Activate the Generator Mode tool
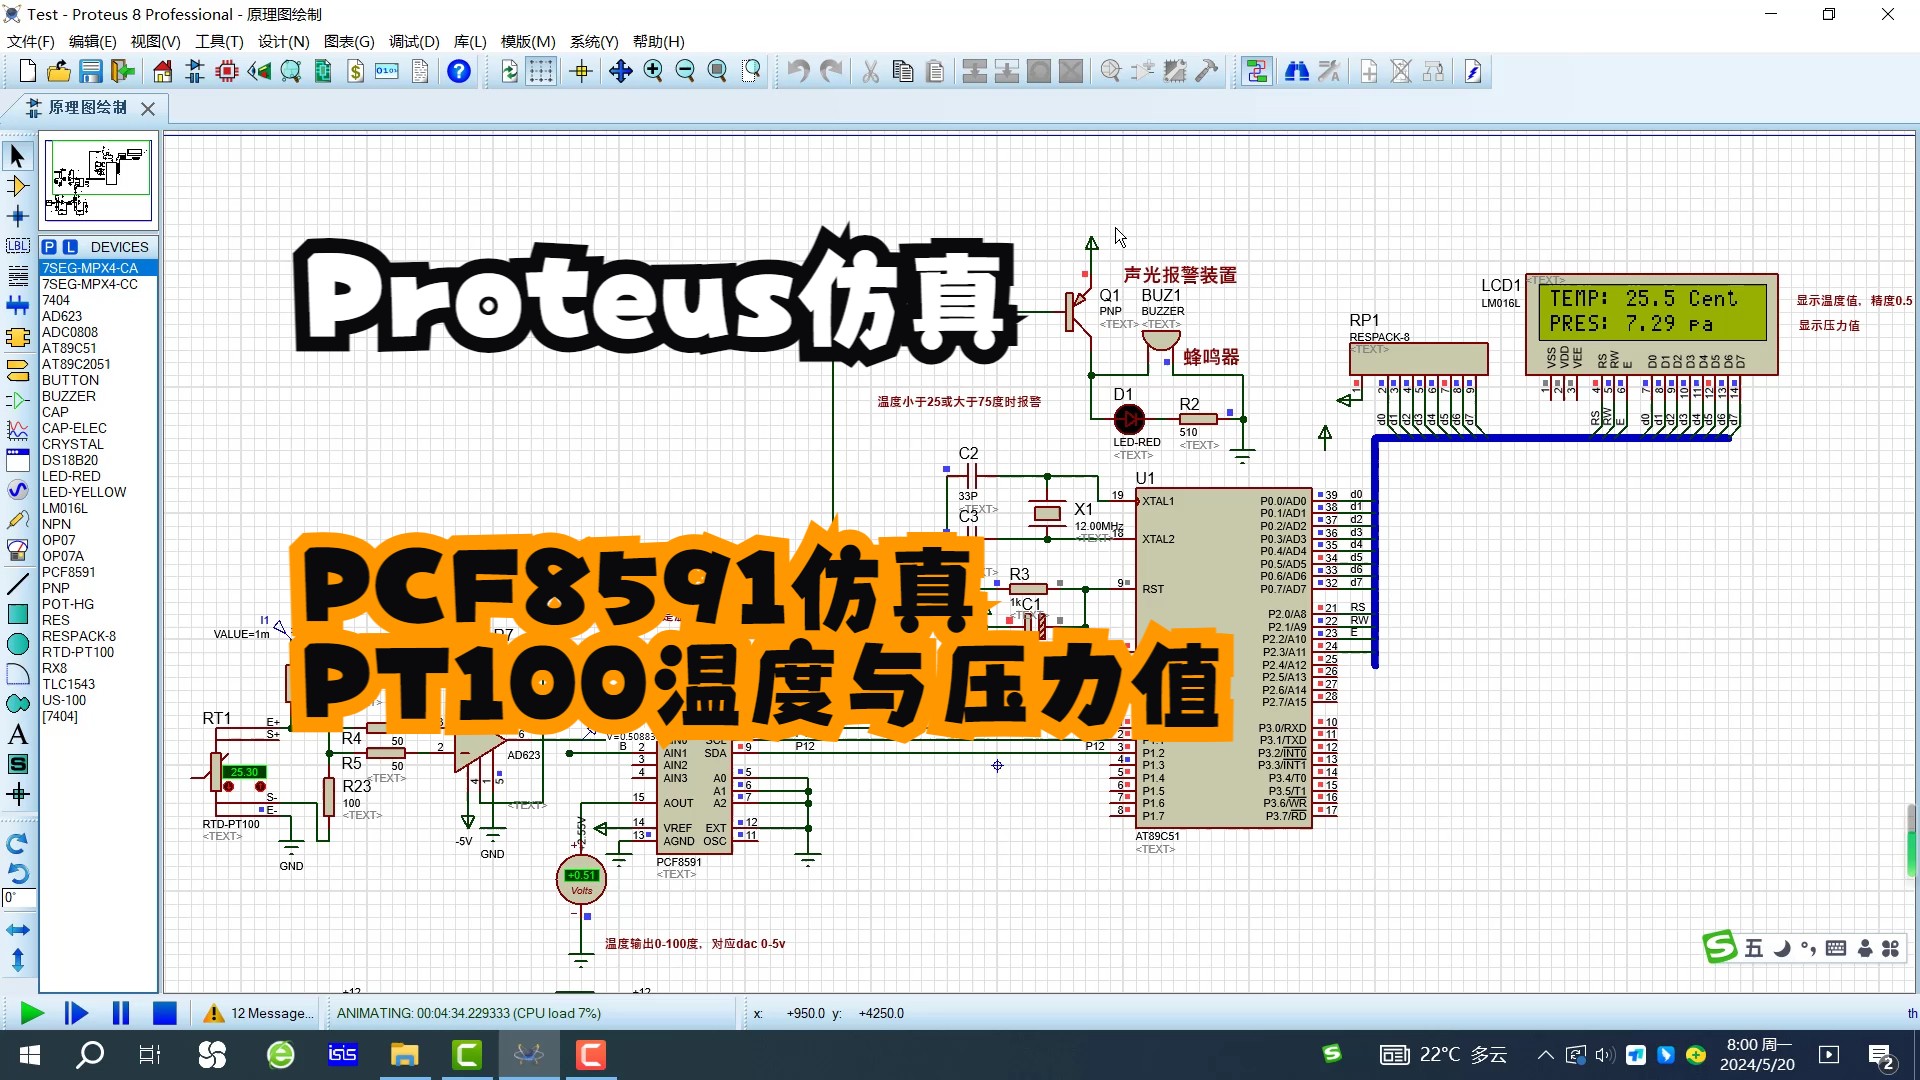1920x1080 pixels. tap(17, 489)
